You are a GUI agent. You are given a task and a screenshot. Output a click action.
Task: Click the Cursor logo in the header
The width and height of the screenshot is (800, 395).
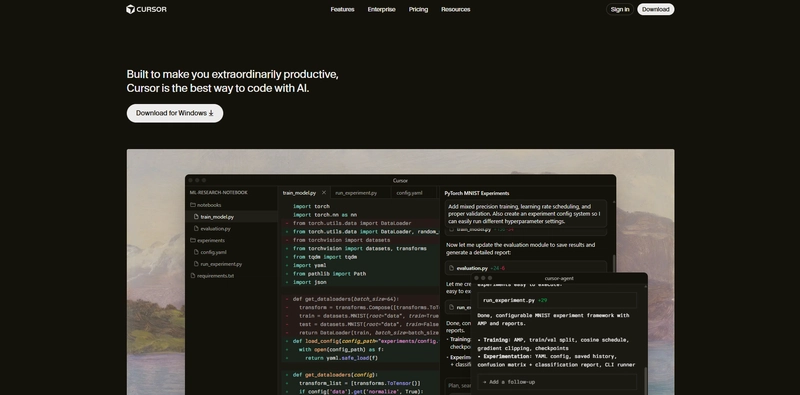click(146, 9)
